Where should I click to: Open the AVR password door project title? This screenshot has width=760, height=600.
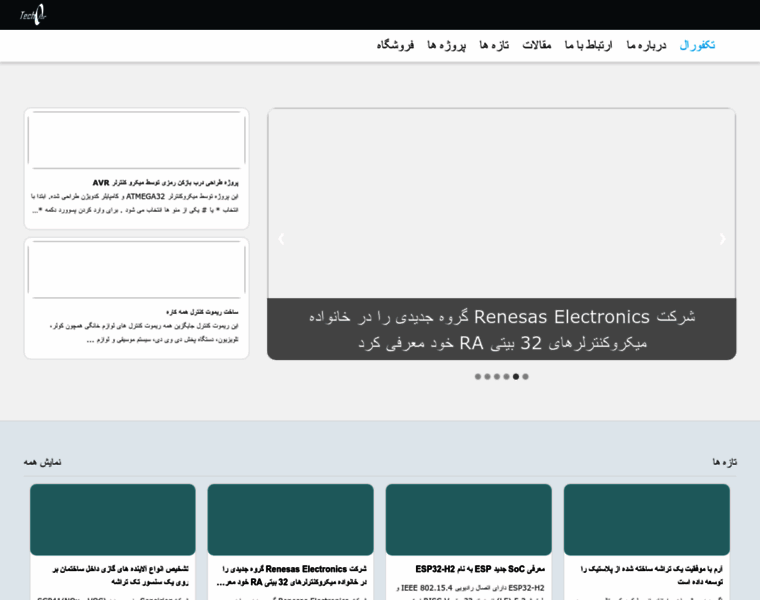point(165,183)
